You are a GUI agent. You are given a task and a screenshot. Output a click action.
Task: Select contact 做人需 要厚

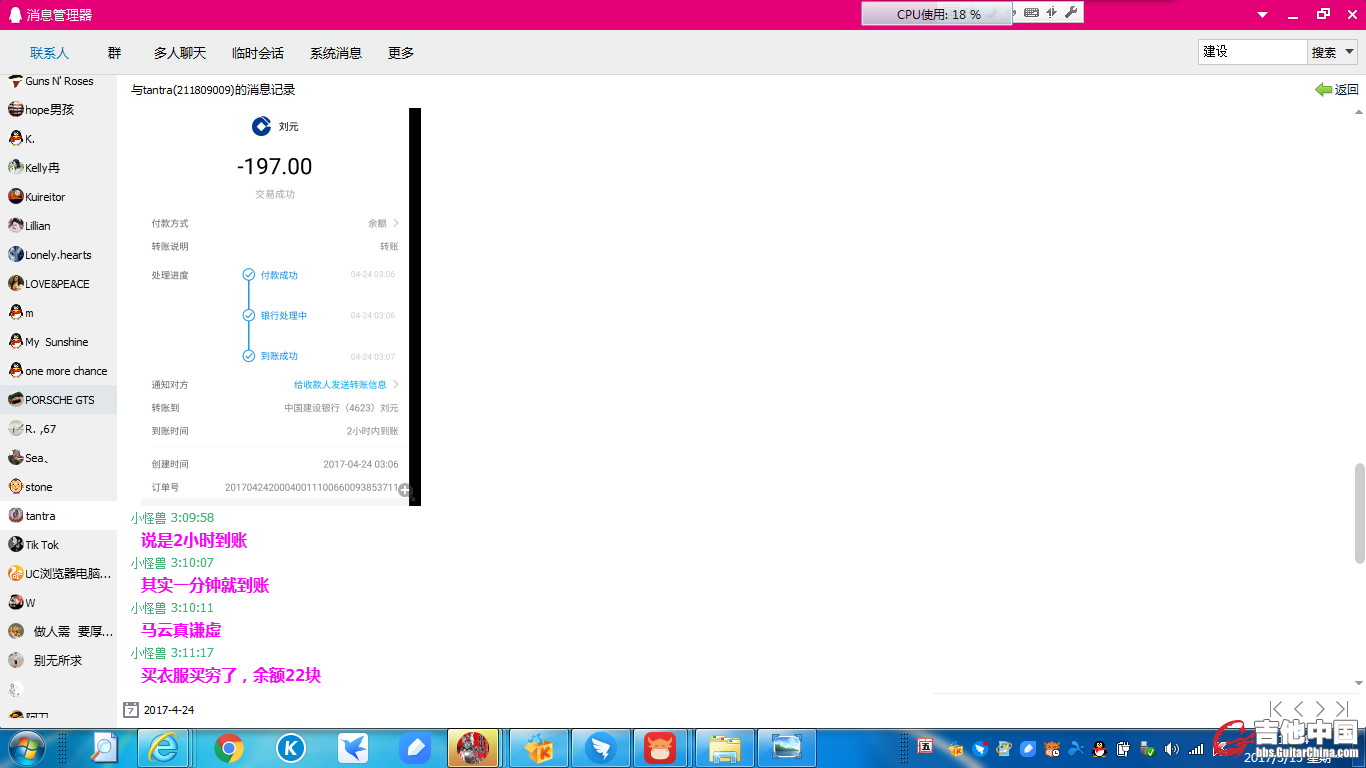(x=58, y=632)
